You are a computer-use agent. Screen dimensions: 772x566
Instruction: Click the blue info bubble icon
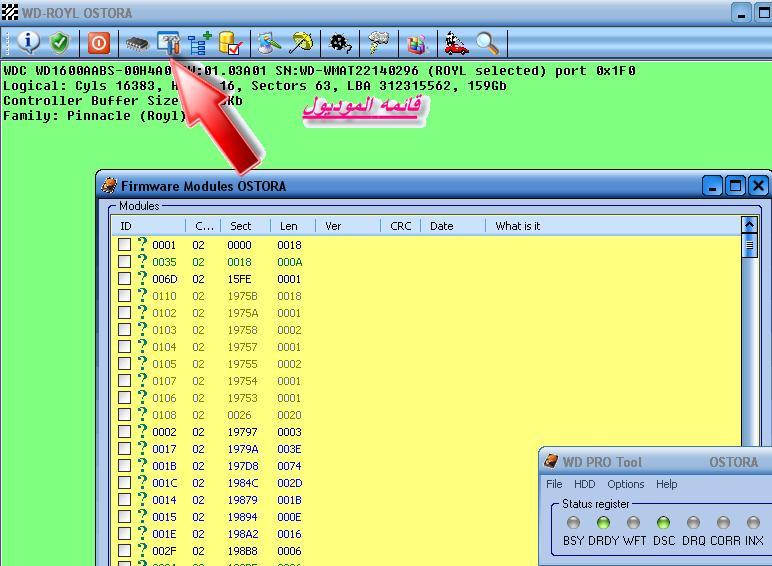(28, 42)
